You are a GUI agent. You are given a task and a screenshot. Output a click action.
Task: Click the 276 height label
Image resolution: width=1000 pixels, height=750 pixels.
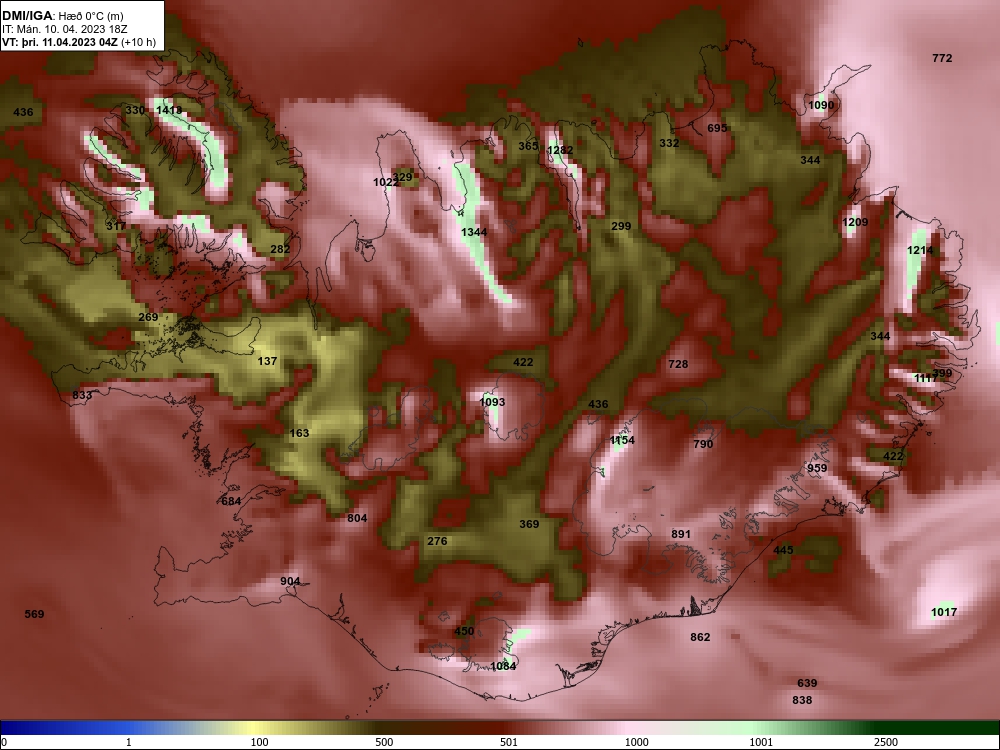437,541
